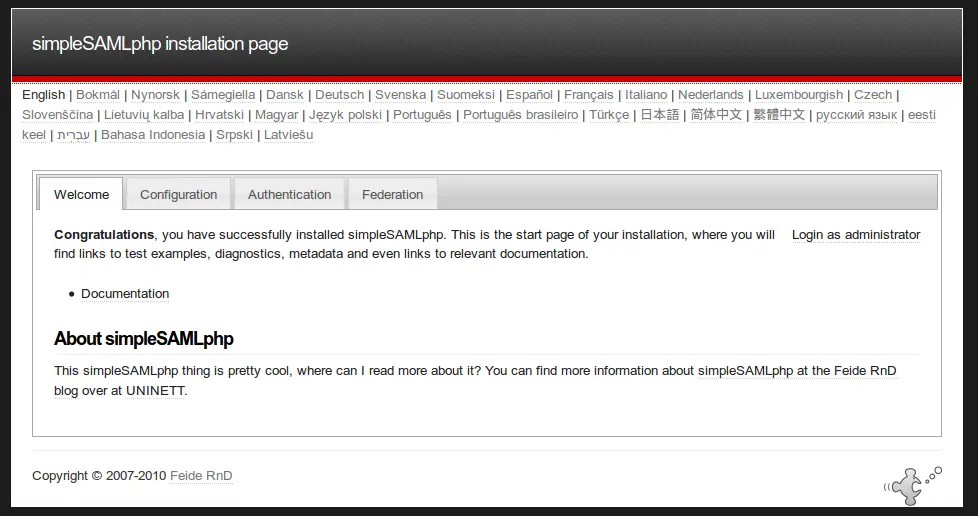
Task: Open the Feide RnD footer link
Action: [201, 475]
